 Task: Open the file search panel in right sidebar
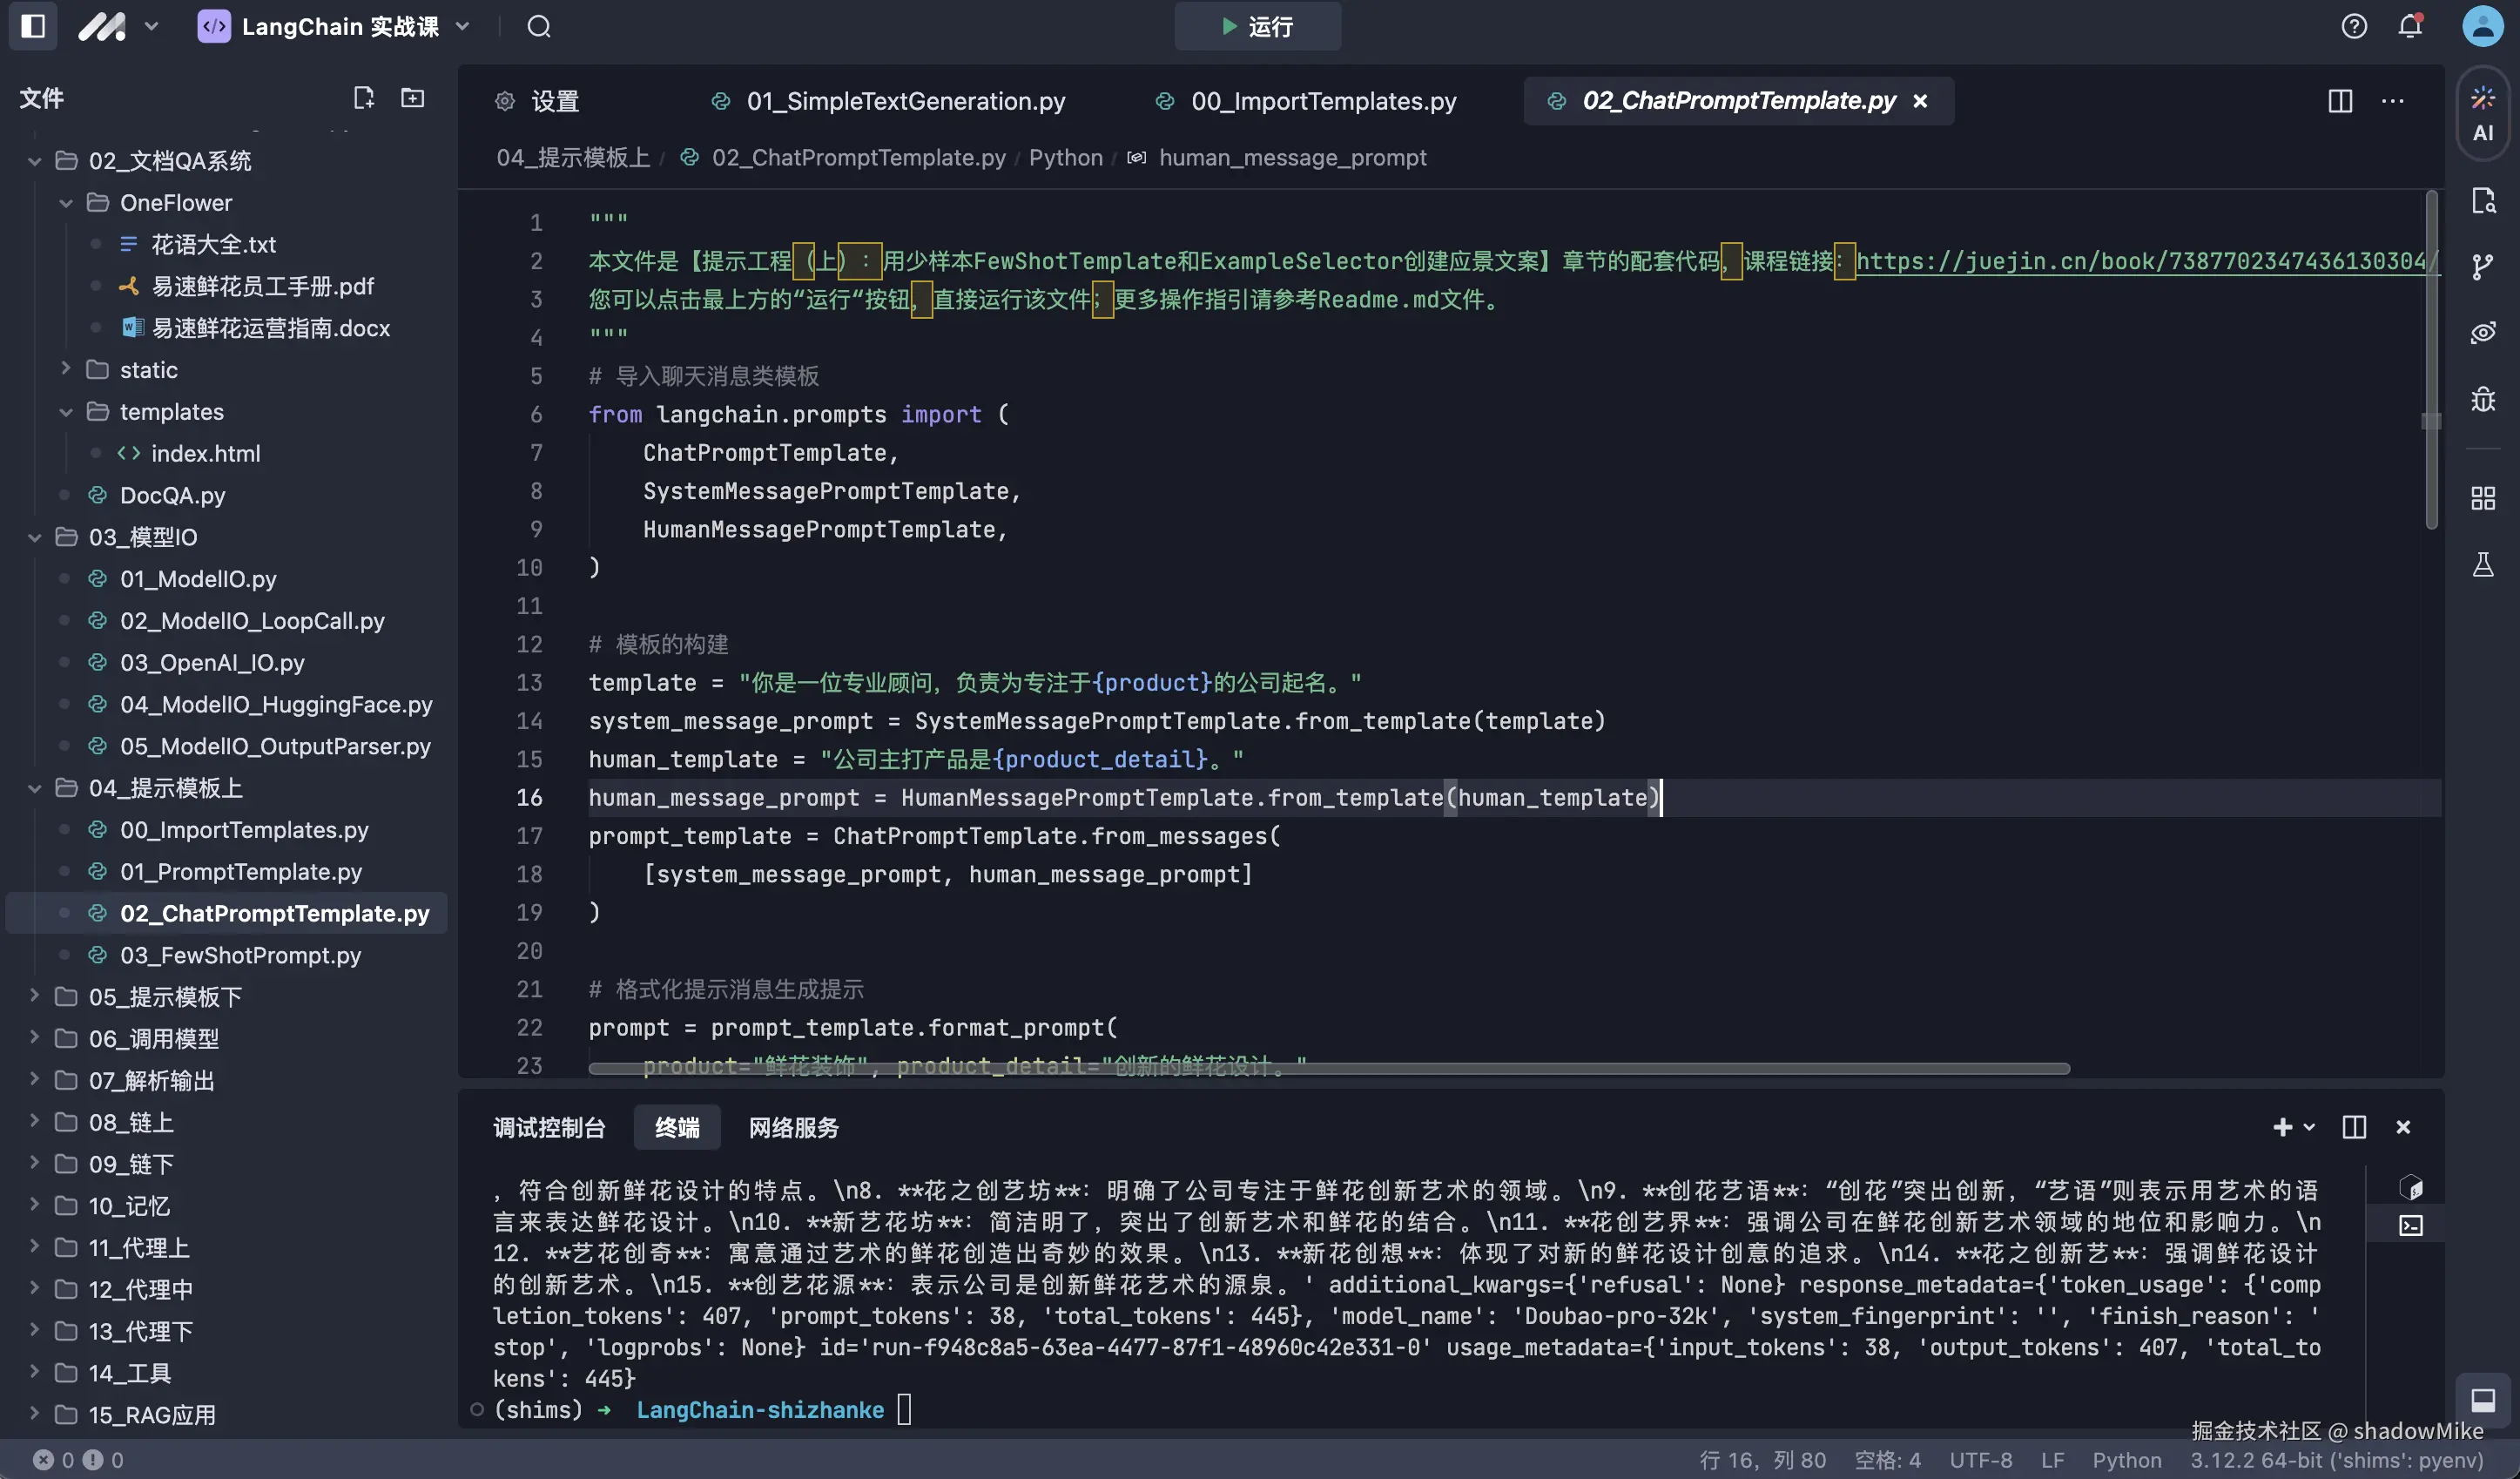[2484, 200]
